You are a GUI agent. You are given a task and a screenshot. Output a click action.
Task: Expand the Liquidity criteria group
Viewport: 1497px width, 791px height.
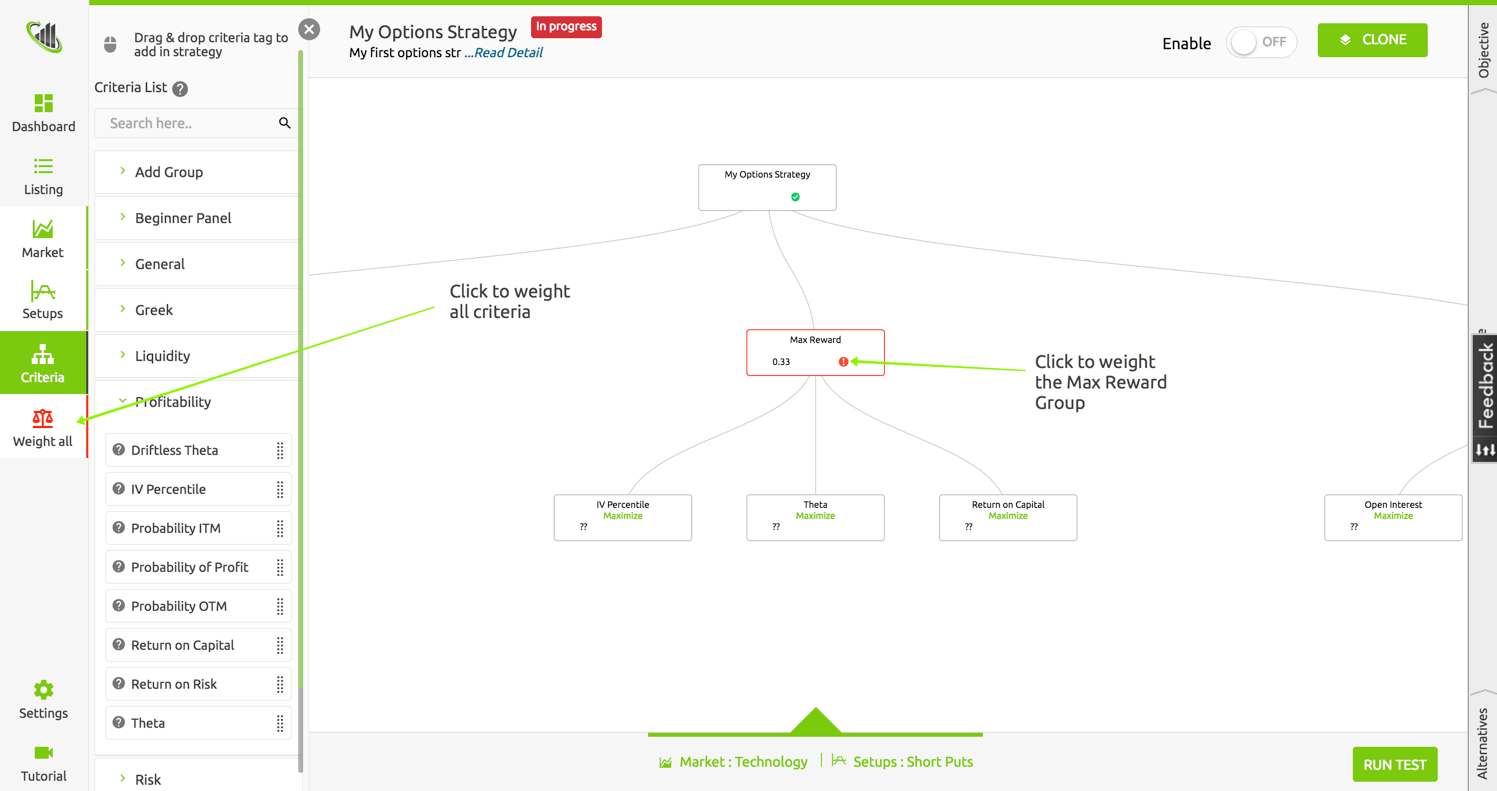click(162, 356)
